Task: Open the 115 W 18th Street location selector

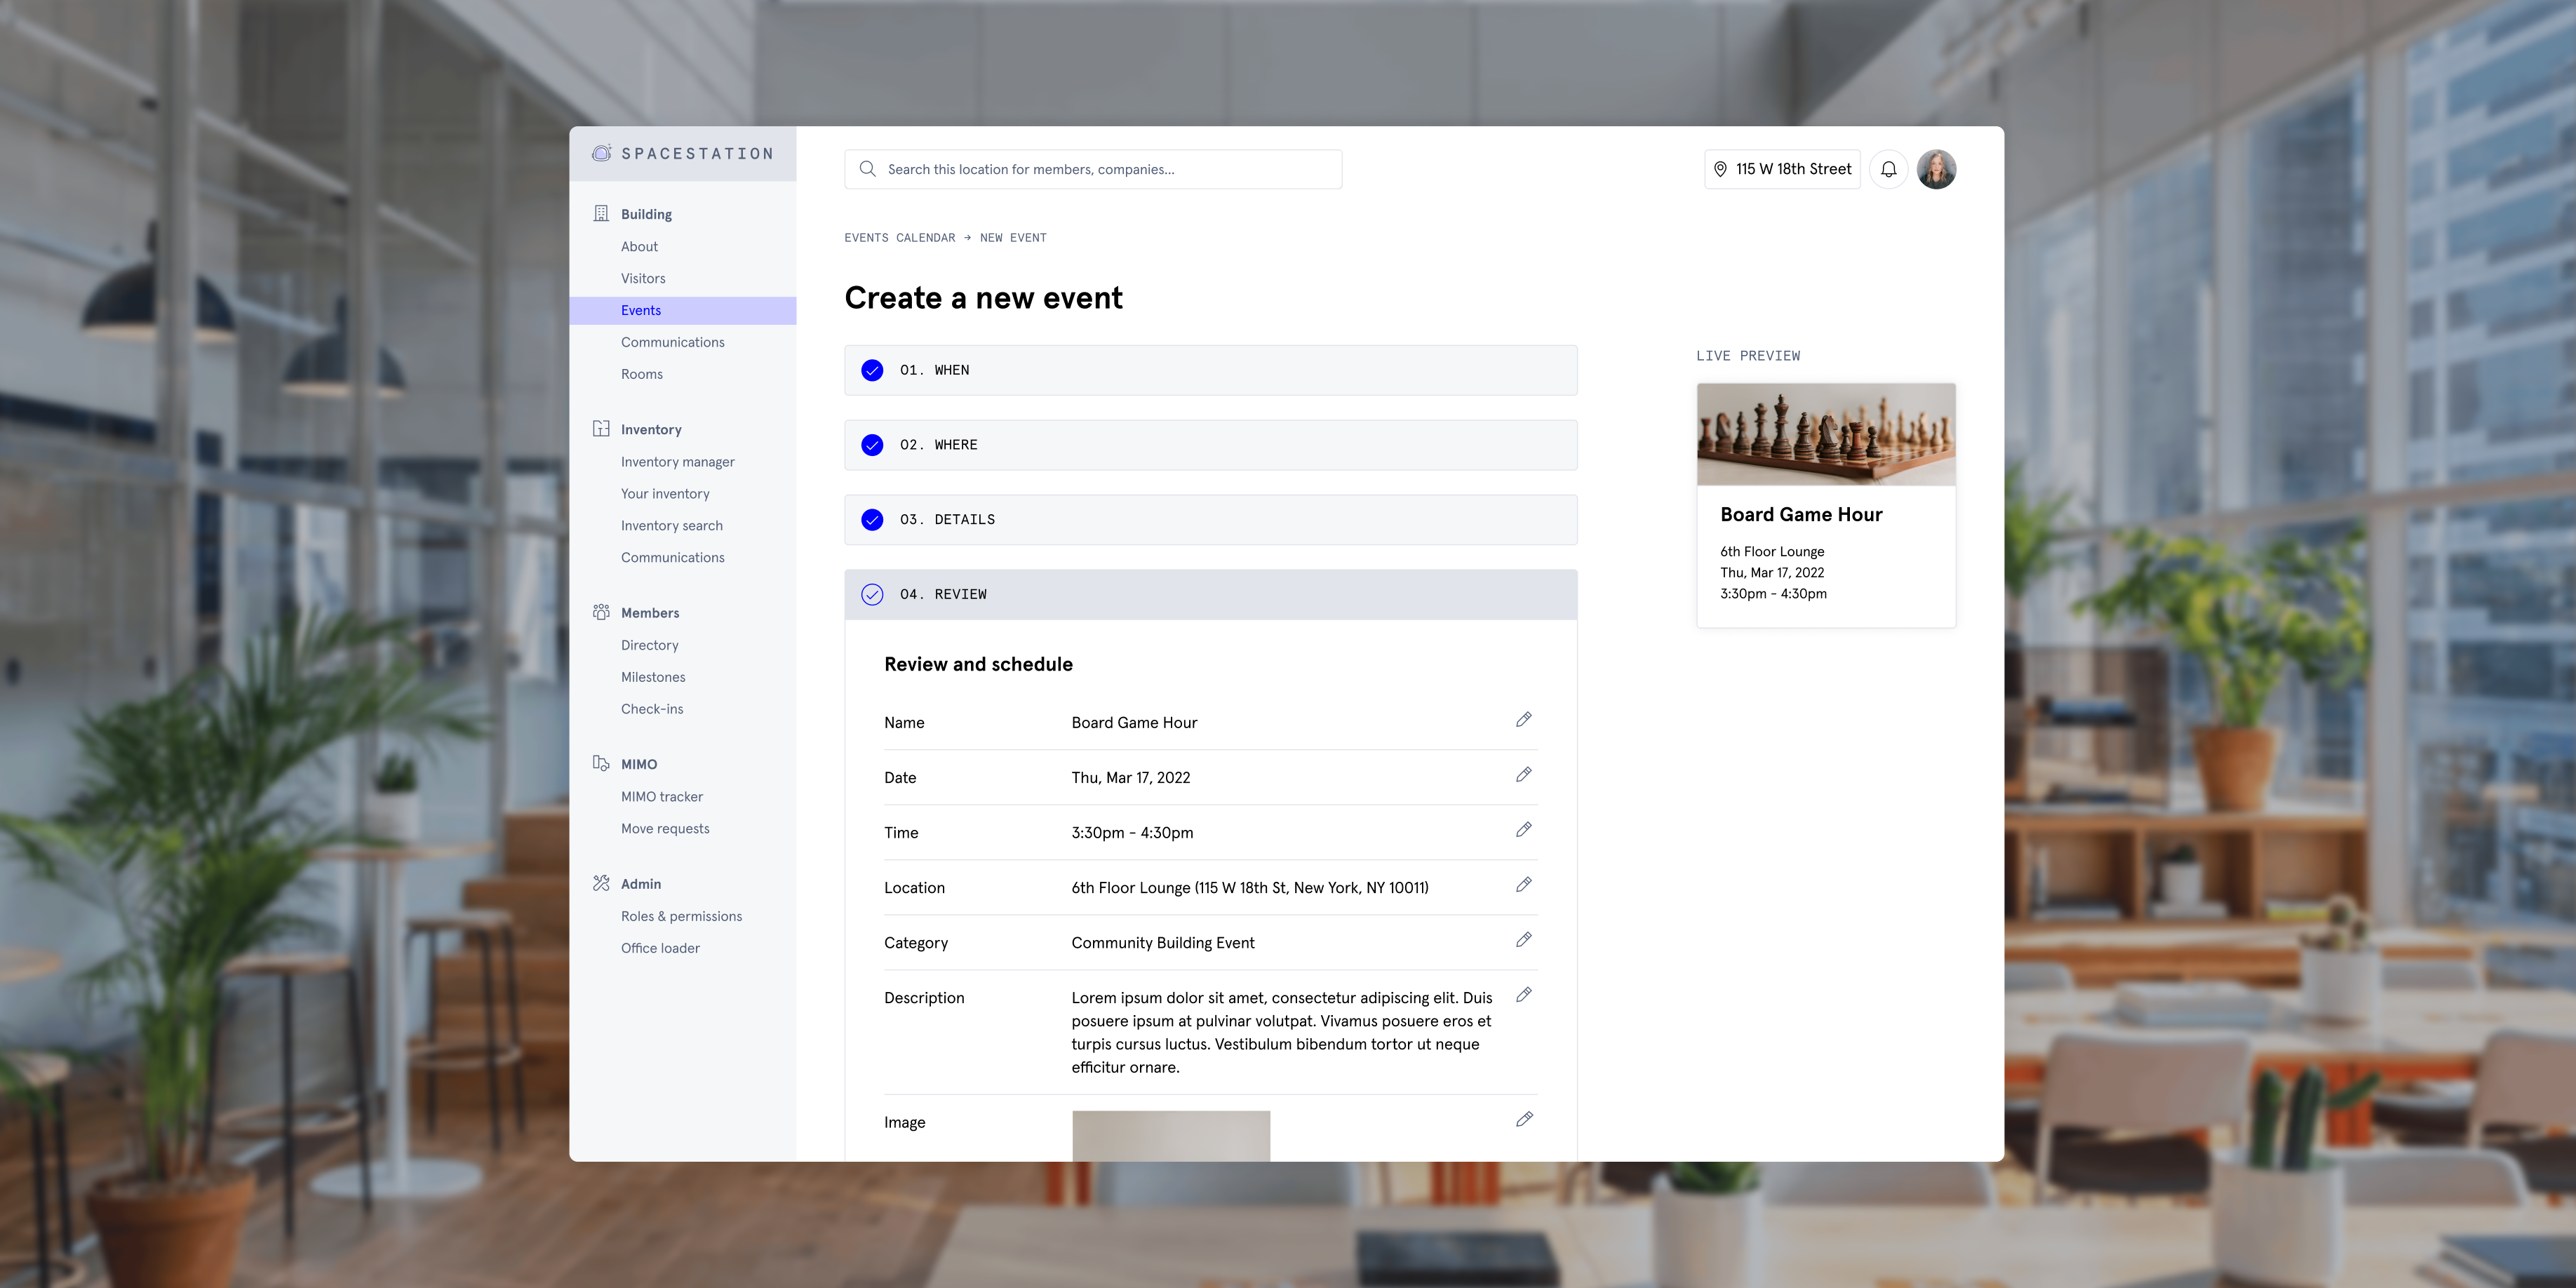Action: [x=1782, y=169]
